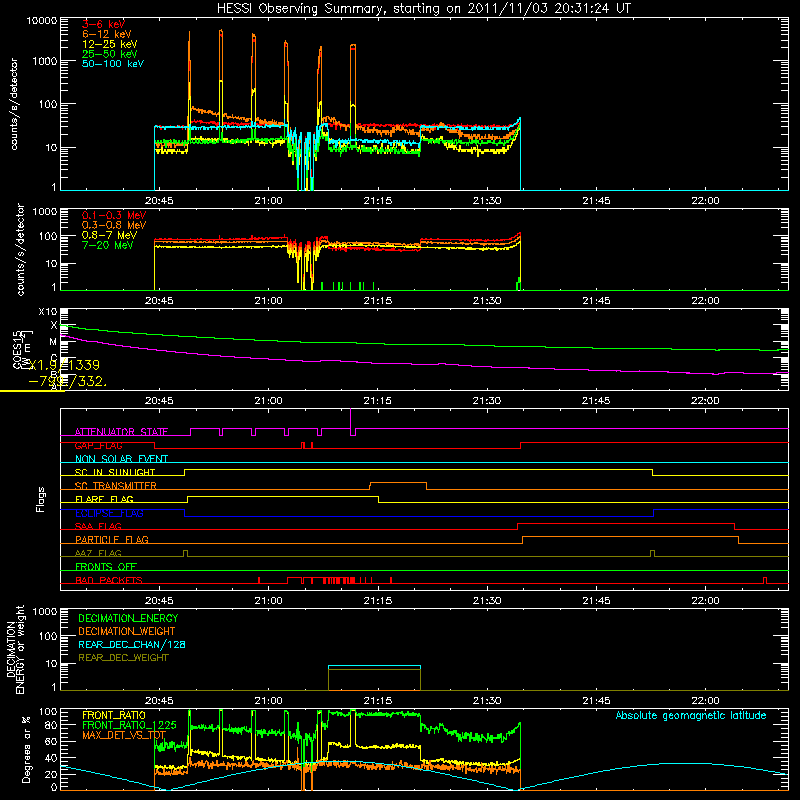Click the yellow 0.8-7 MeV legend label
Screen dimensions: 800x800
tap(109, 235)
